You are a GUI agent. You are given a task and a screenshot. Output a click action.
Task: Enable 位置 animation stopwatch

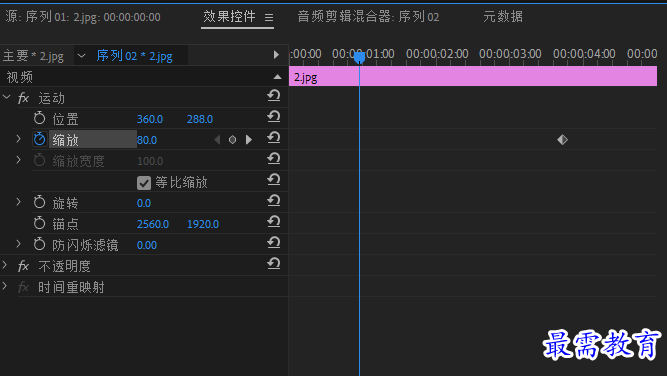pyautogui.click(x=40, y=118)
